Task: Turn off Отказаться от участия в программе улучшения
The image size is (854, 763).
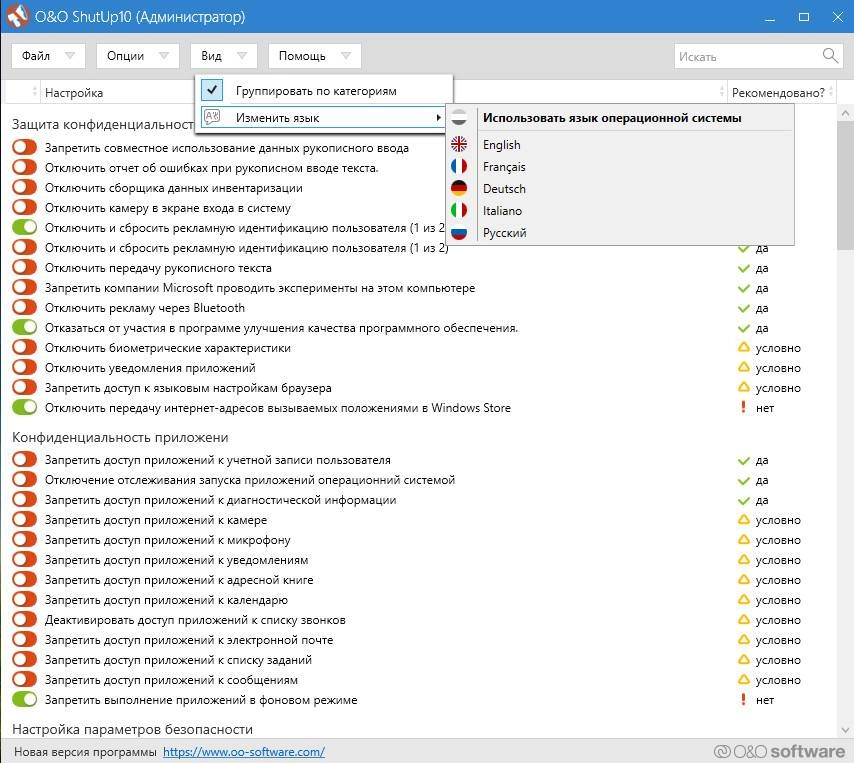Action: tap(25, 327)
